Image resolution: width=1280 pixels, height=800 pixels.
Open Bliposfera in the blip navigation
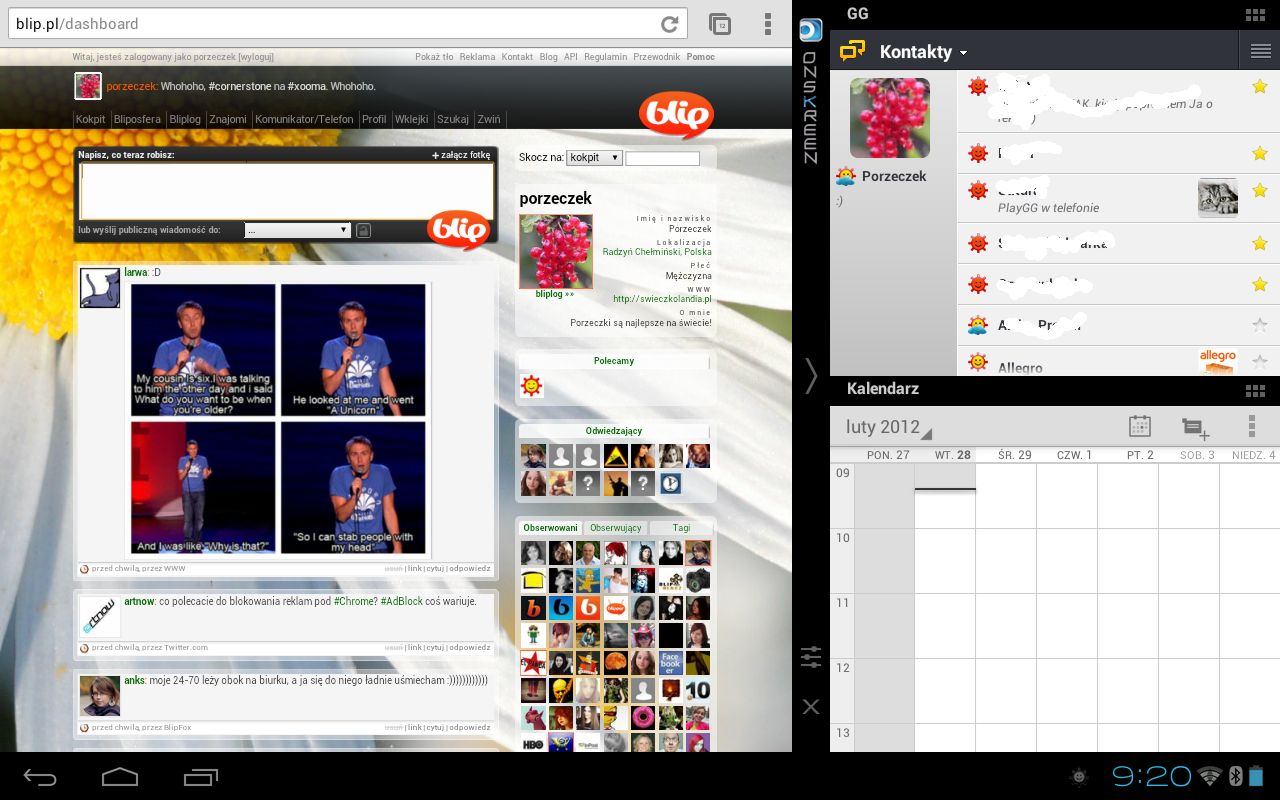(x=137, y=119)
